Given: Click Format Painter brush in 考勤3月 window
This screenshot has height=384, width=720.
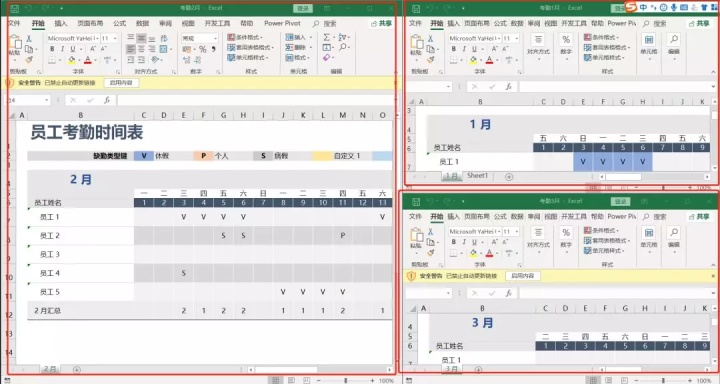Looking at the screenshot, I should pyautogui.click(x=430, y=253).
